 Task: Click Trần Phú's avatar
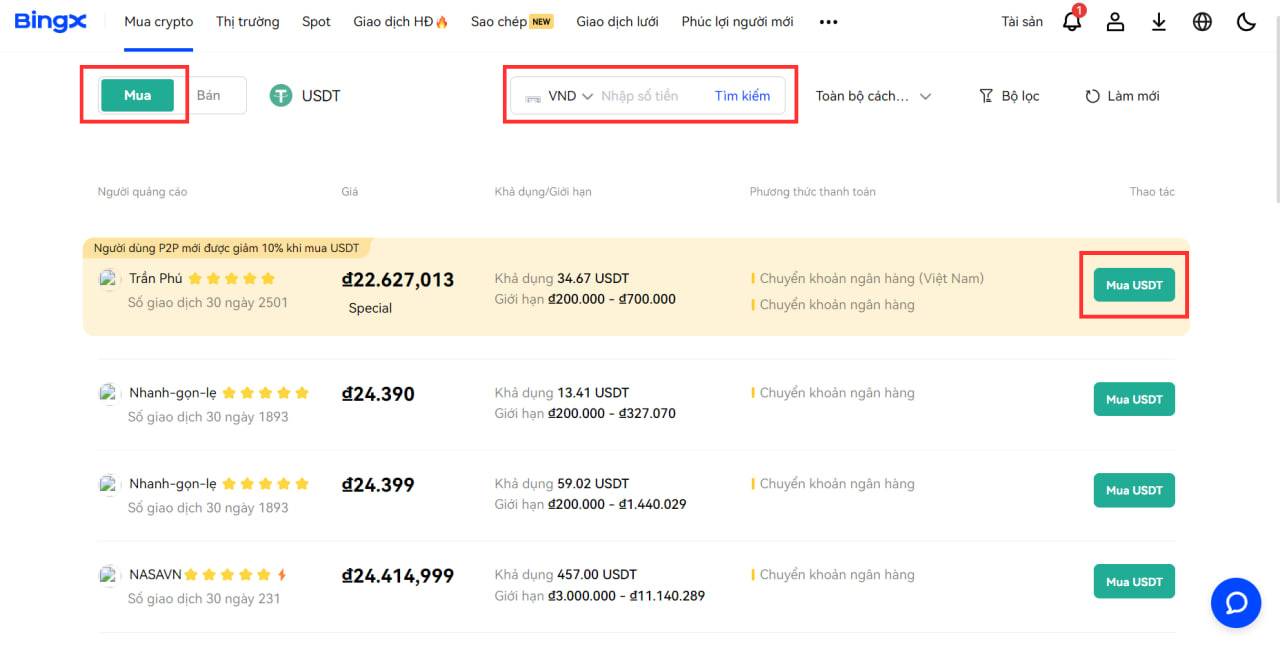pos(110,280)
